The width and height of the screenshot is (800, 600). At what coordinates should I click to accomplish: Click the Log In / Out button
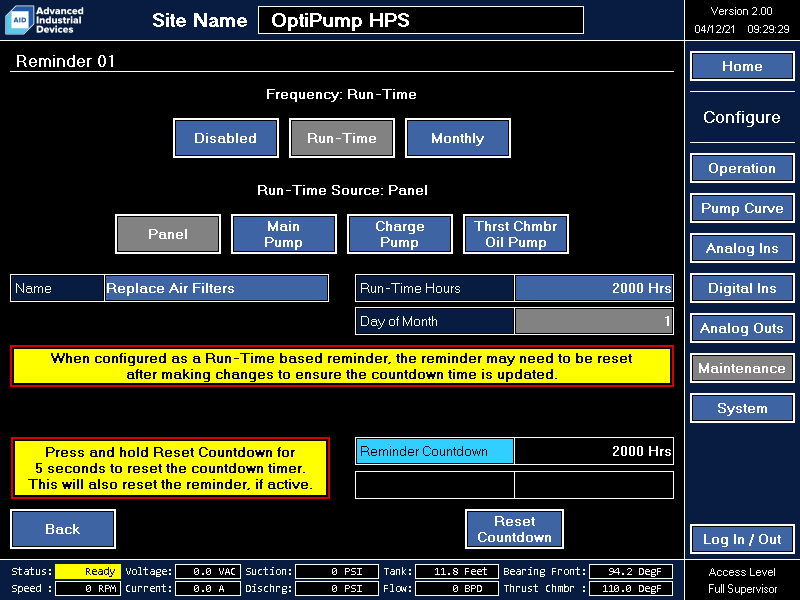pos(742,539)
